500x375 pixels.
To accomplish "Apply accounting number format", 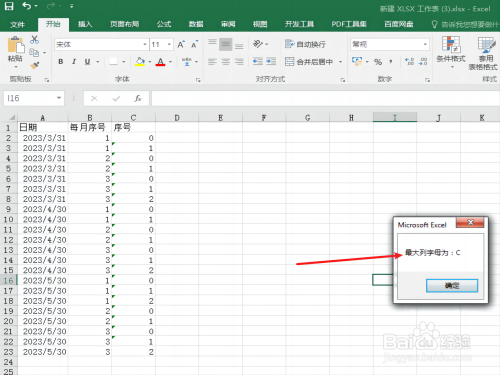I will [x=357, y=61].
